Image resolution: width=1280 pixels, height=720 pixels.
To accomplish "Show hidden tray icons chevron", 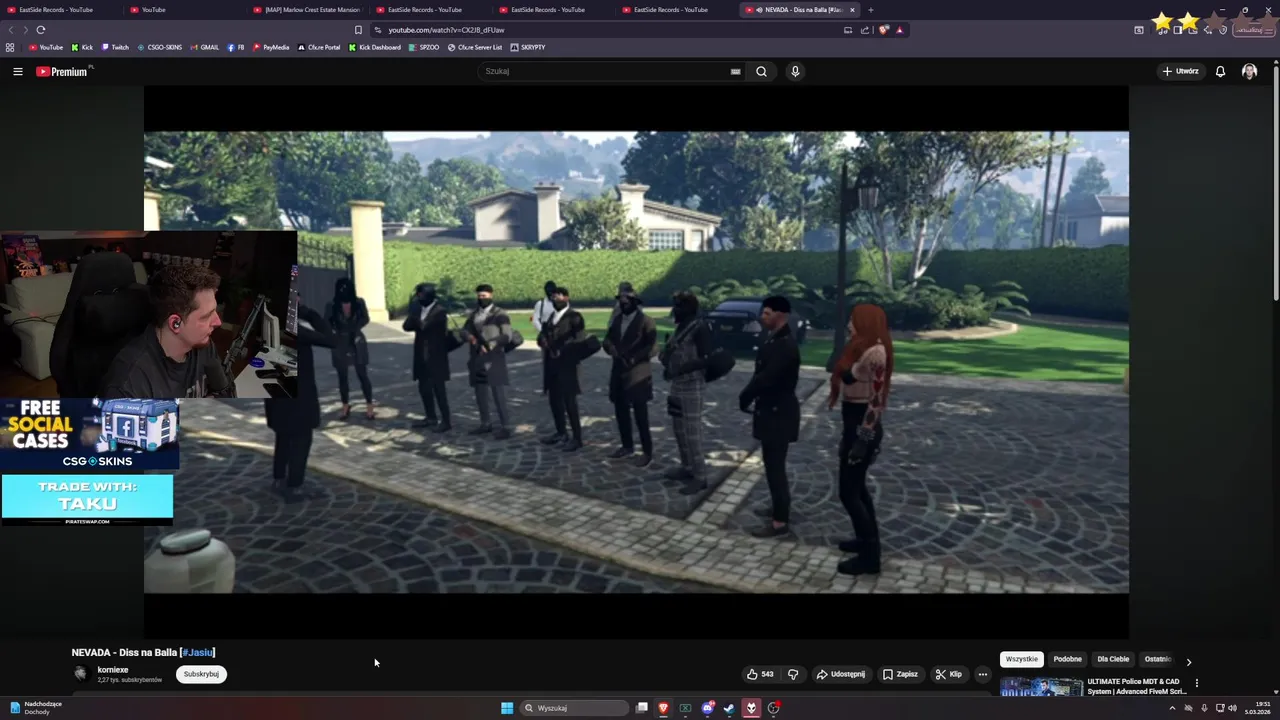I will 1172,708.
